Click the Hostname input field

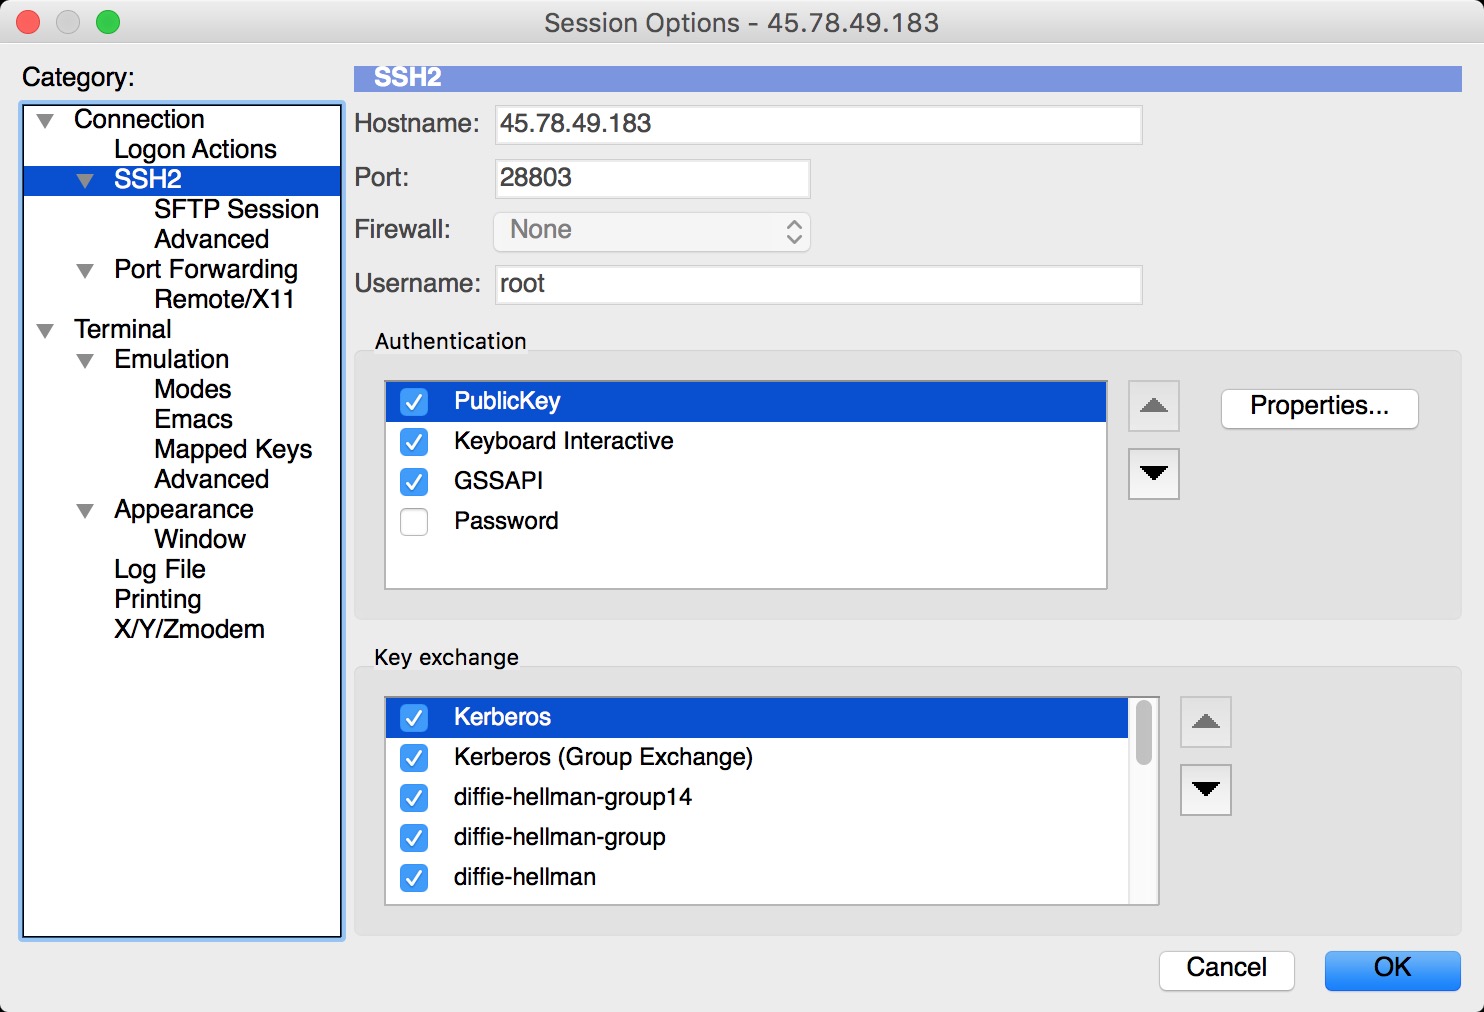819,125
